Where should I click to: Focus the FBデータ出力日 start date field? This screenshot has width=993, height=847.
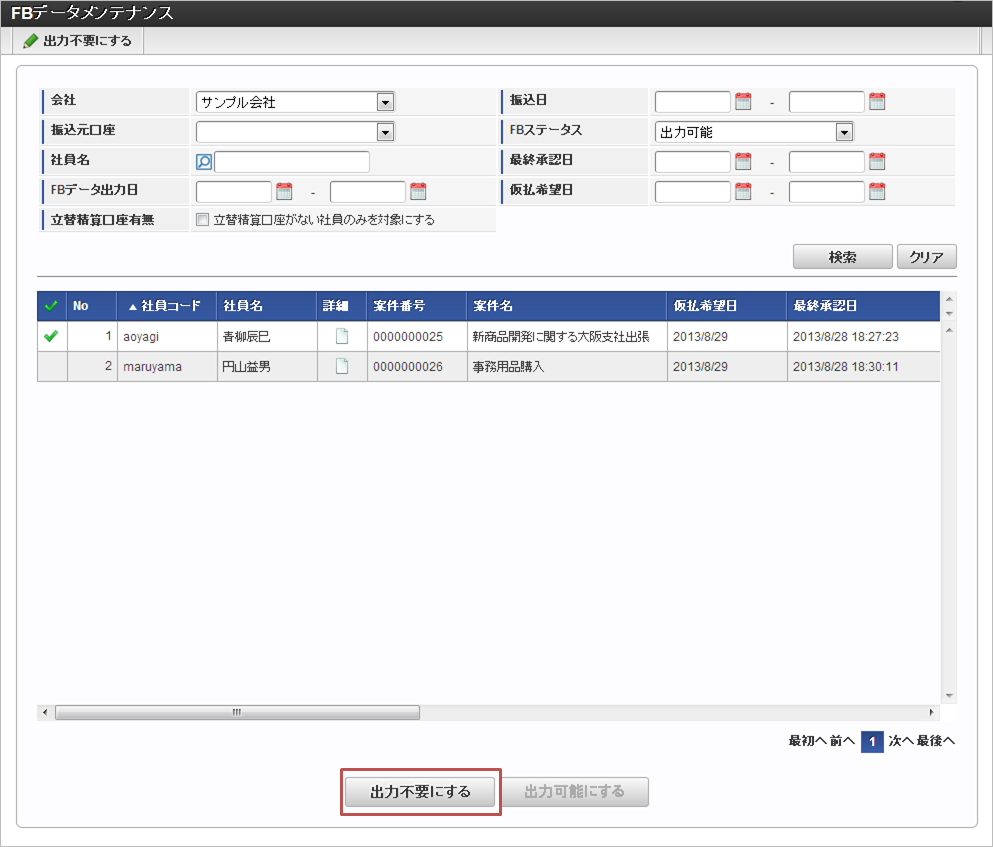click(234, 191)
